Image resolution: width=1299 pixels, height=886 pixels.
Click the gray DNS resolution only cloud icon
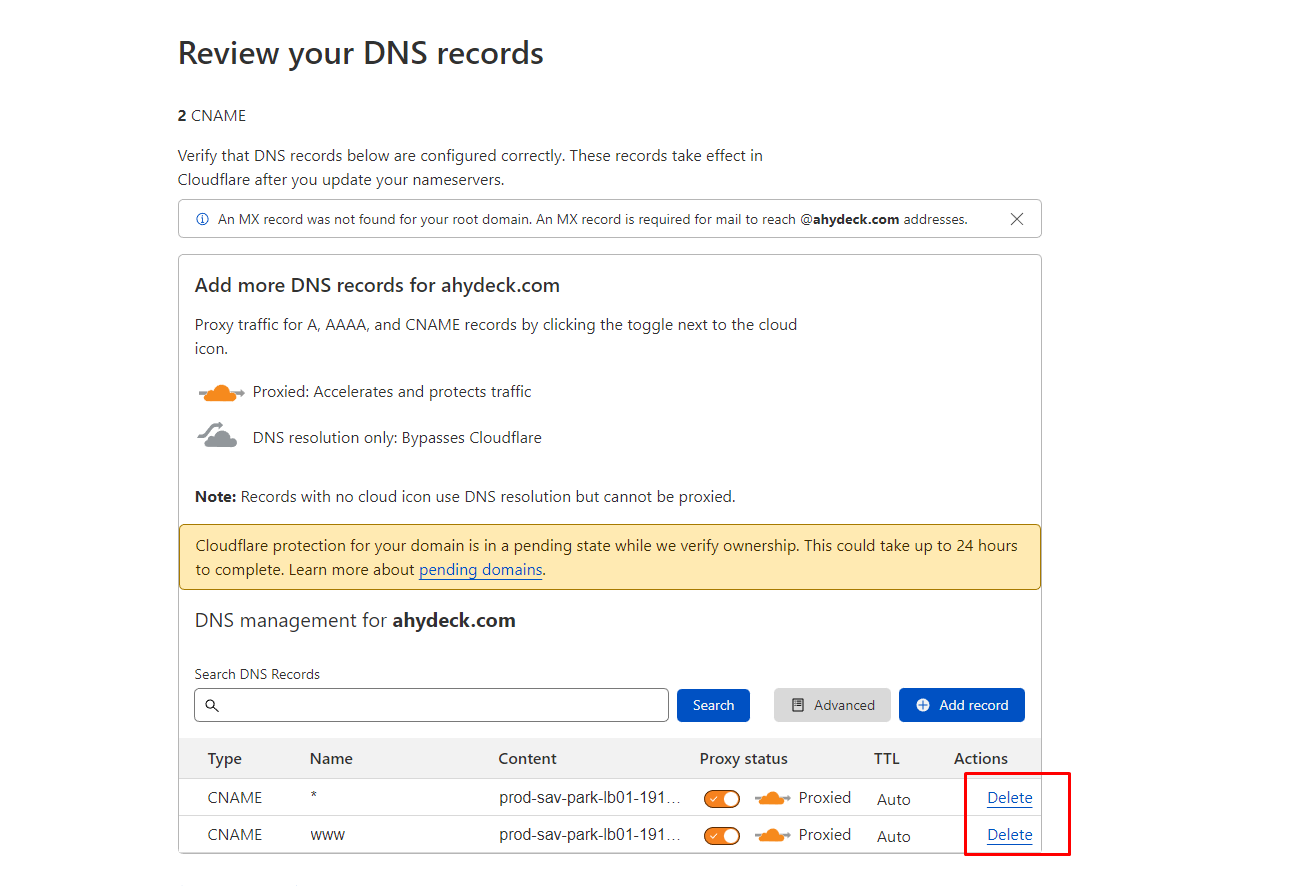[218, 435]
